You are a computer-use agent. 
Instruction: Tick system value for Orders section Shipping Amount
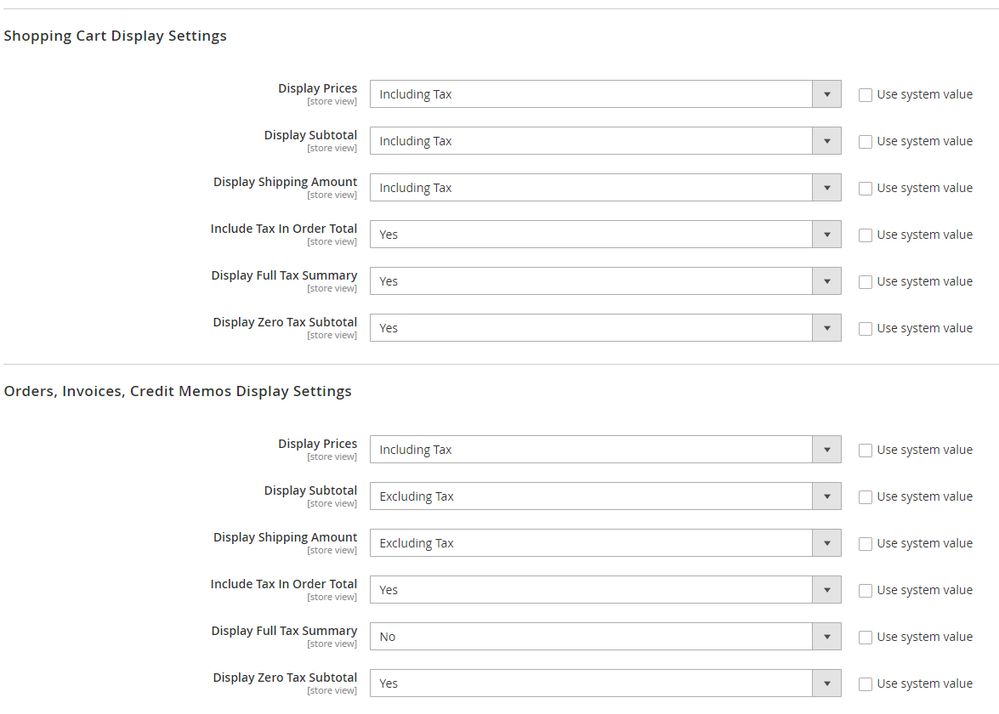[865, 544]
